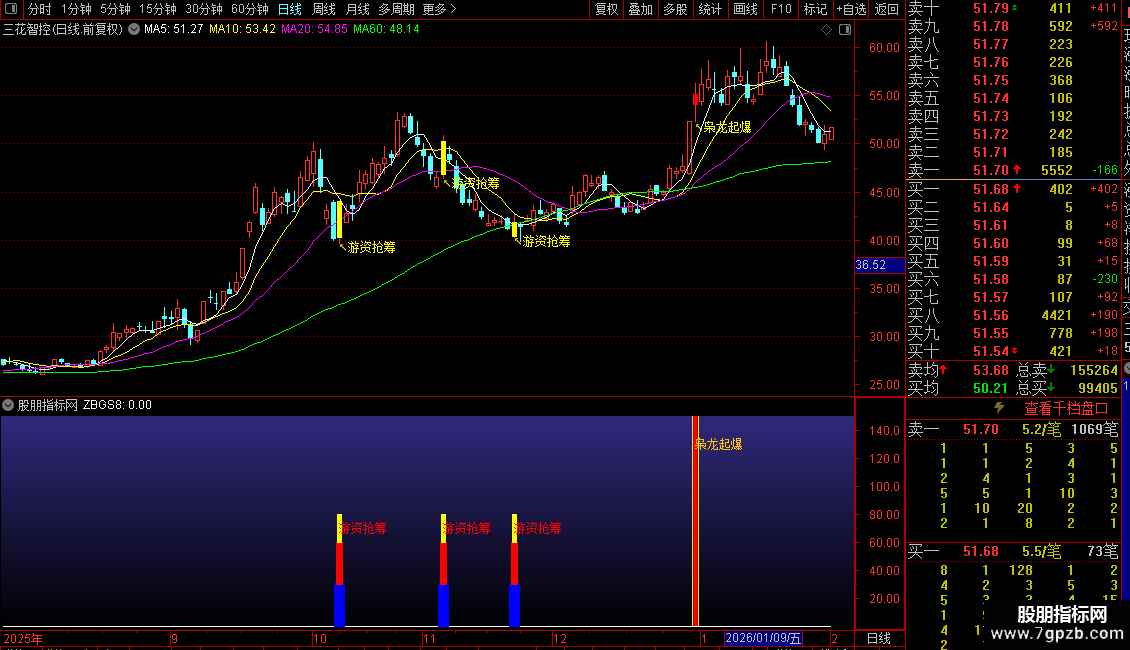Click the 总卖 value 155264
This screenshot has width=1130, height=650.
pyautogui.click(x=1093, y=370)
